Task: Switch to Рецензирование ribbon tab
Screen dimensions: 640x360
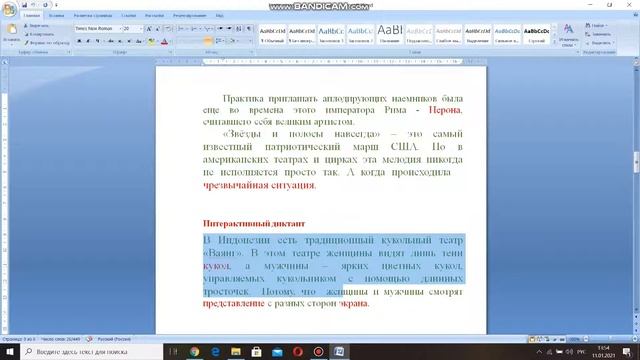Action: [189, 16]
